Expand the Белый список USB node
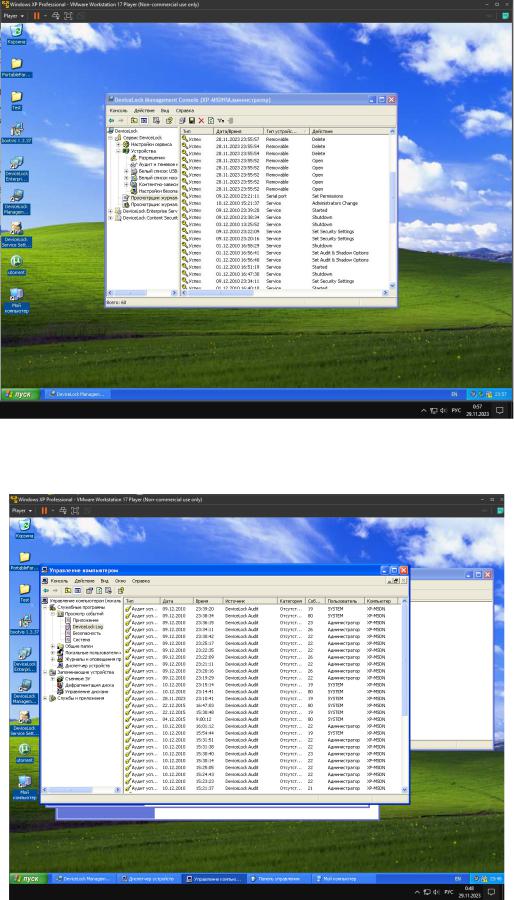 coord(126,171)
